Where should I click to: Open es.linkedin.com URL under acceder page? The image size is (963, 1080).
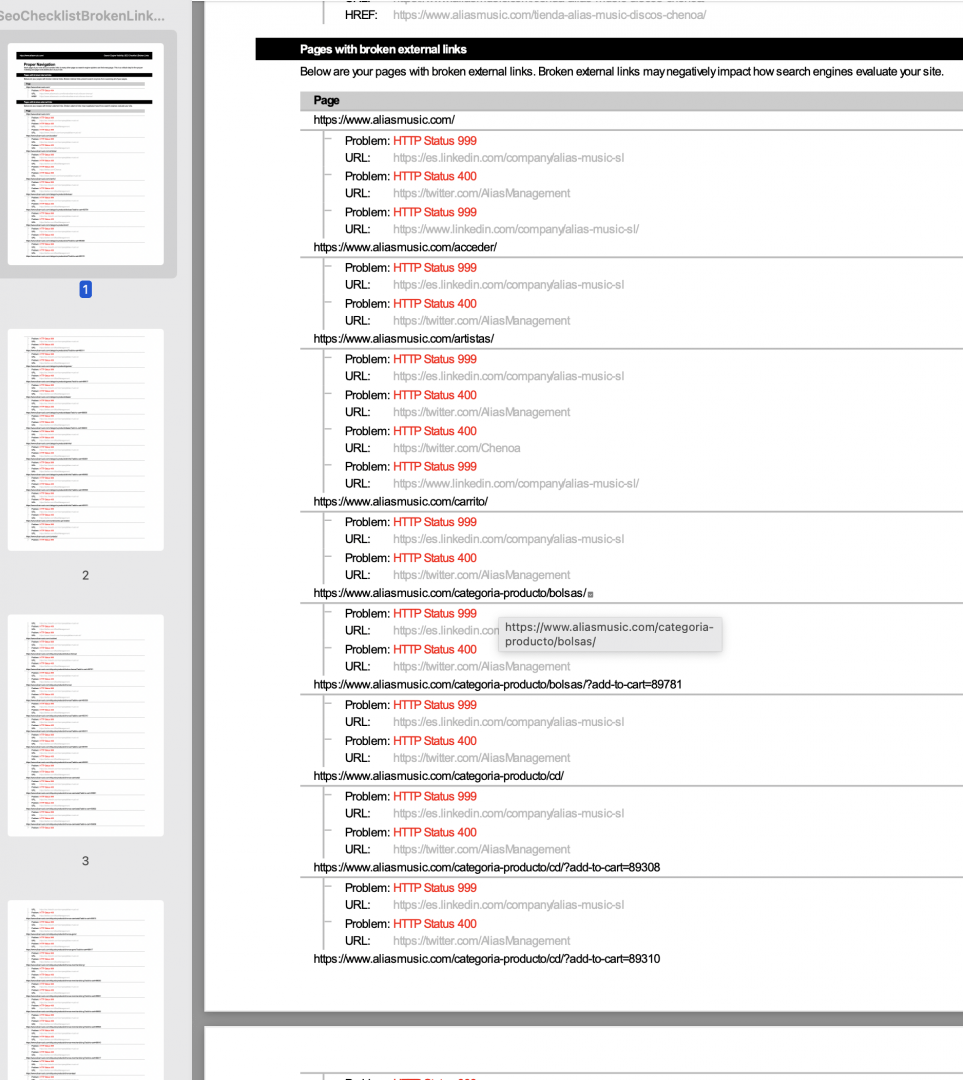pos(508,285)
